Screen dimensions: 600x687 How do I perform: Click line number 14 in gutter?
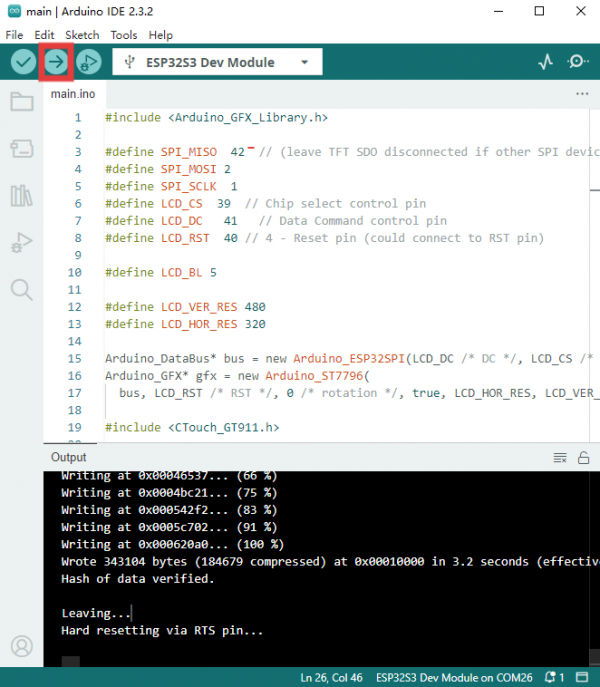[x=75, y=341]
